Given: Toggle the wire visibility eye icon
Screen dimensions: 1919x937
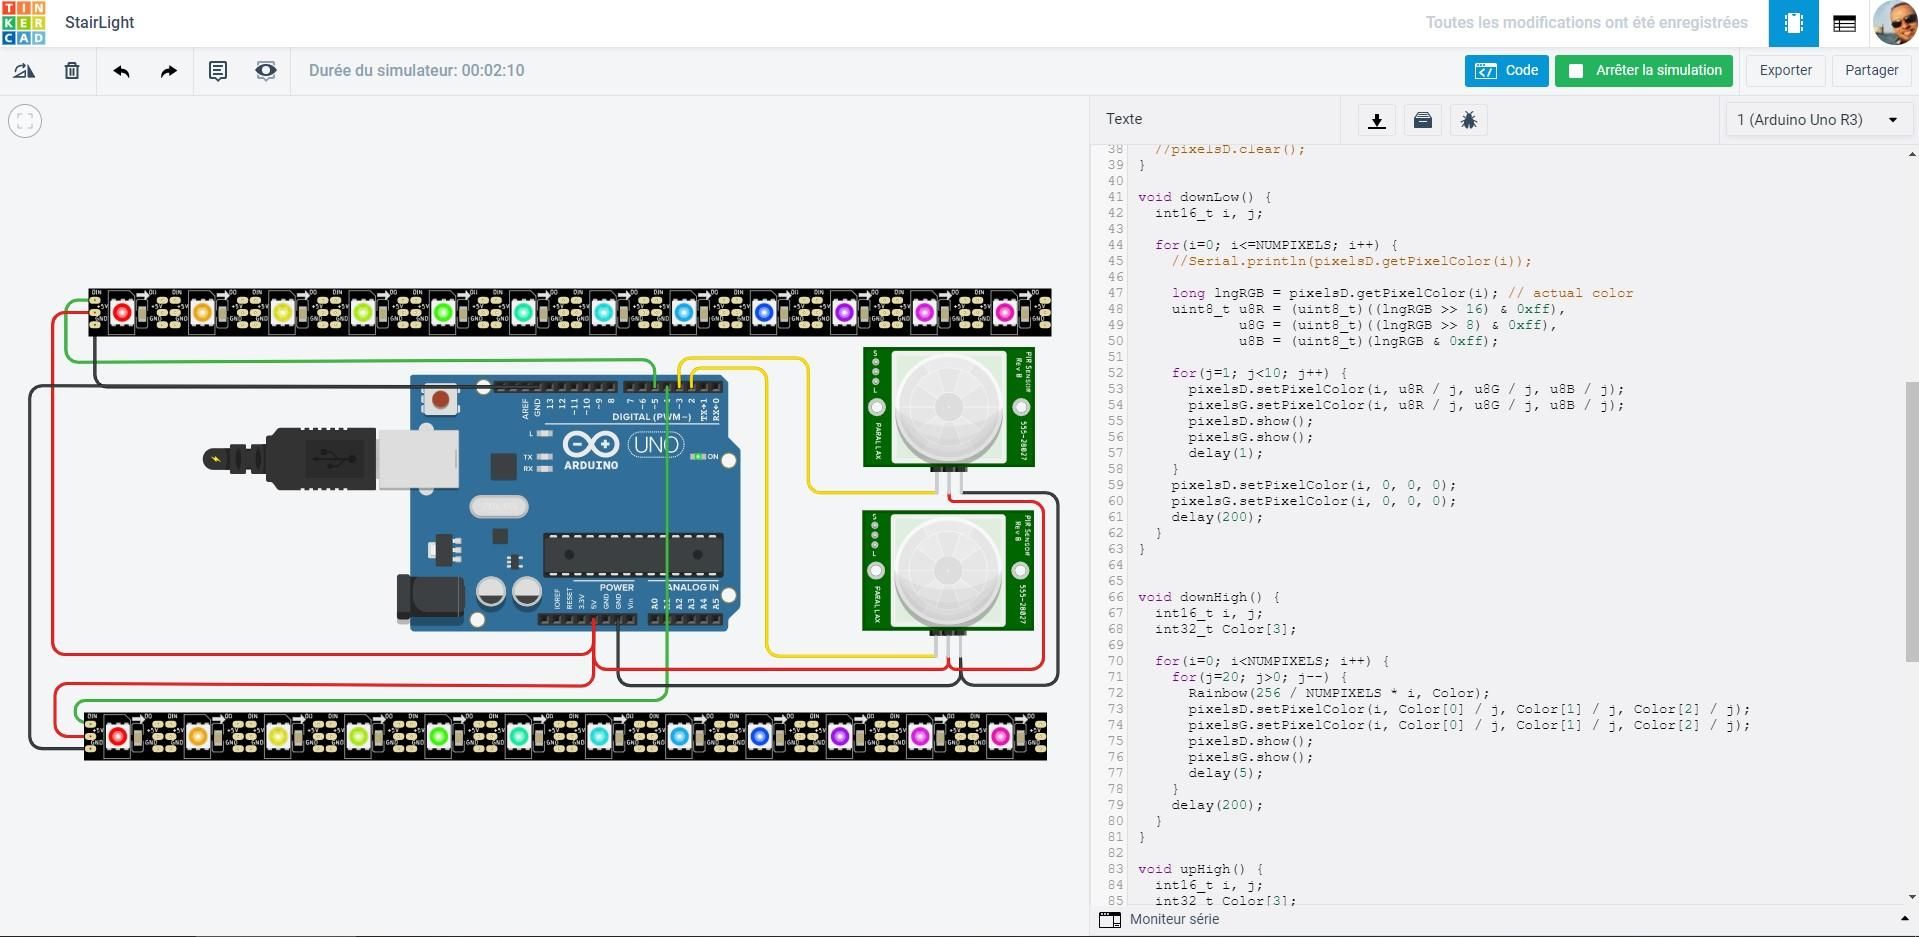Looking at the screenshot, I should point(265,71).
